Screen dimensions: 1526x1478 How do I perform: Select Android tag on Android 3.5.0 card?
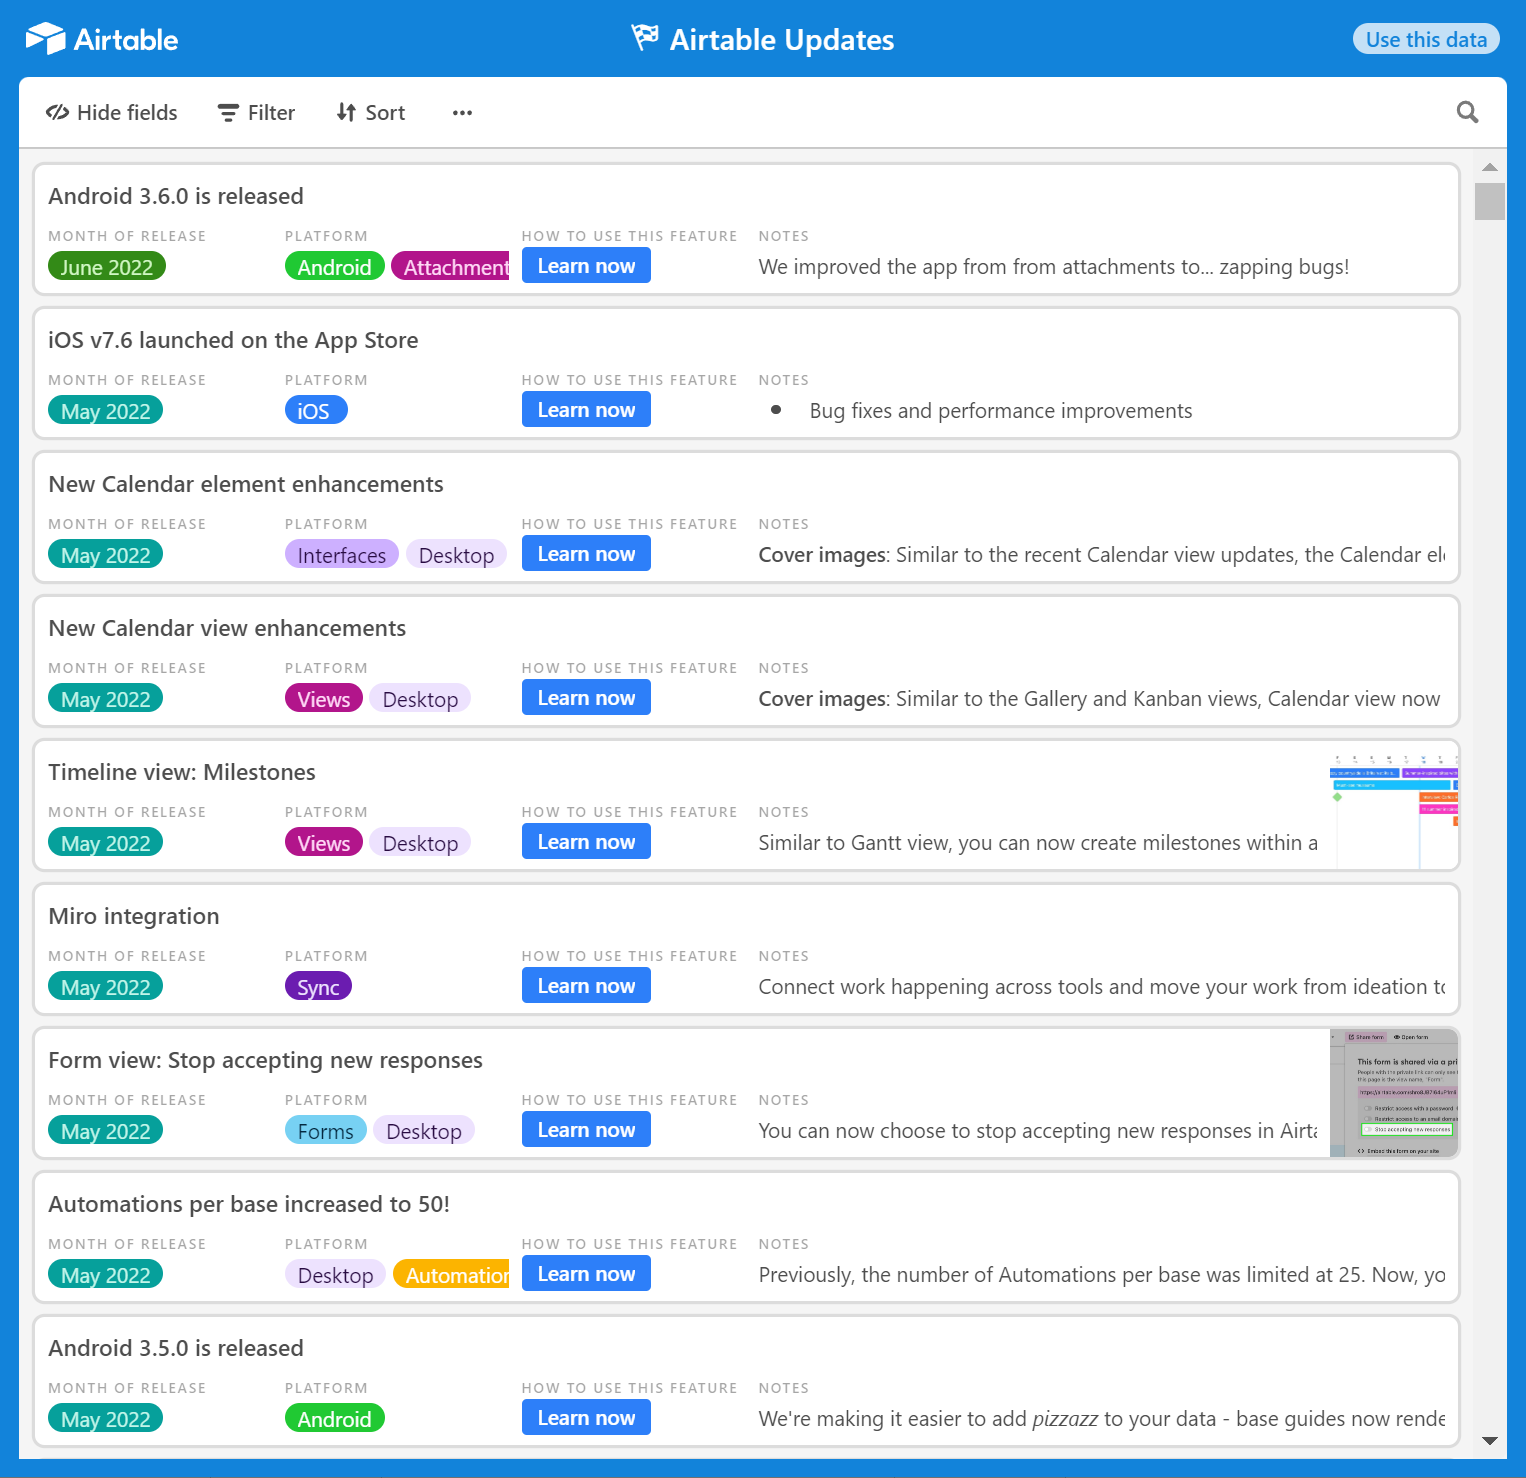[x=334, y=1419]
